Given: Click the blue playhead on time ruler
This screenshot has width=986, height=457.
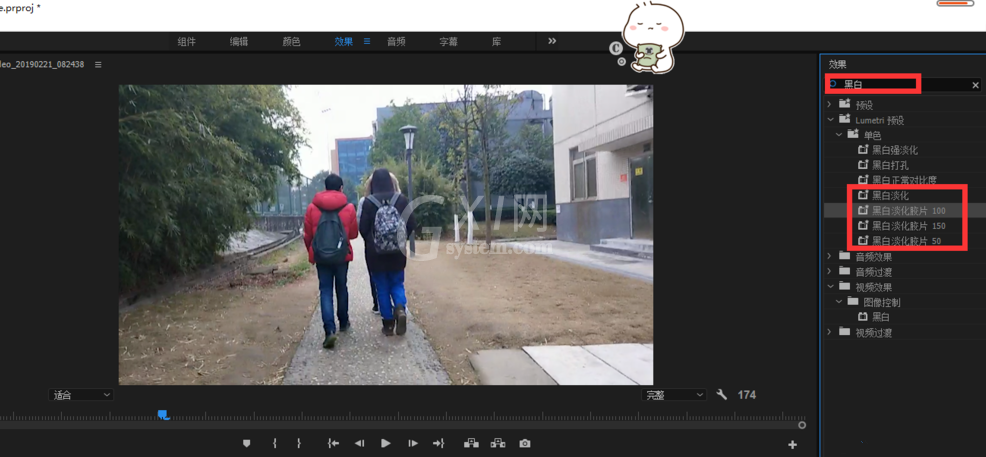Looking at the screenshot, I should coord(163,414).
